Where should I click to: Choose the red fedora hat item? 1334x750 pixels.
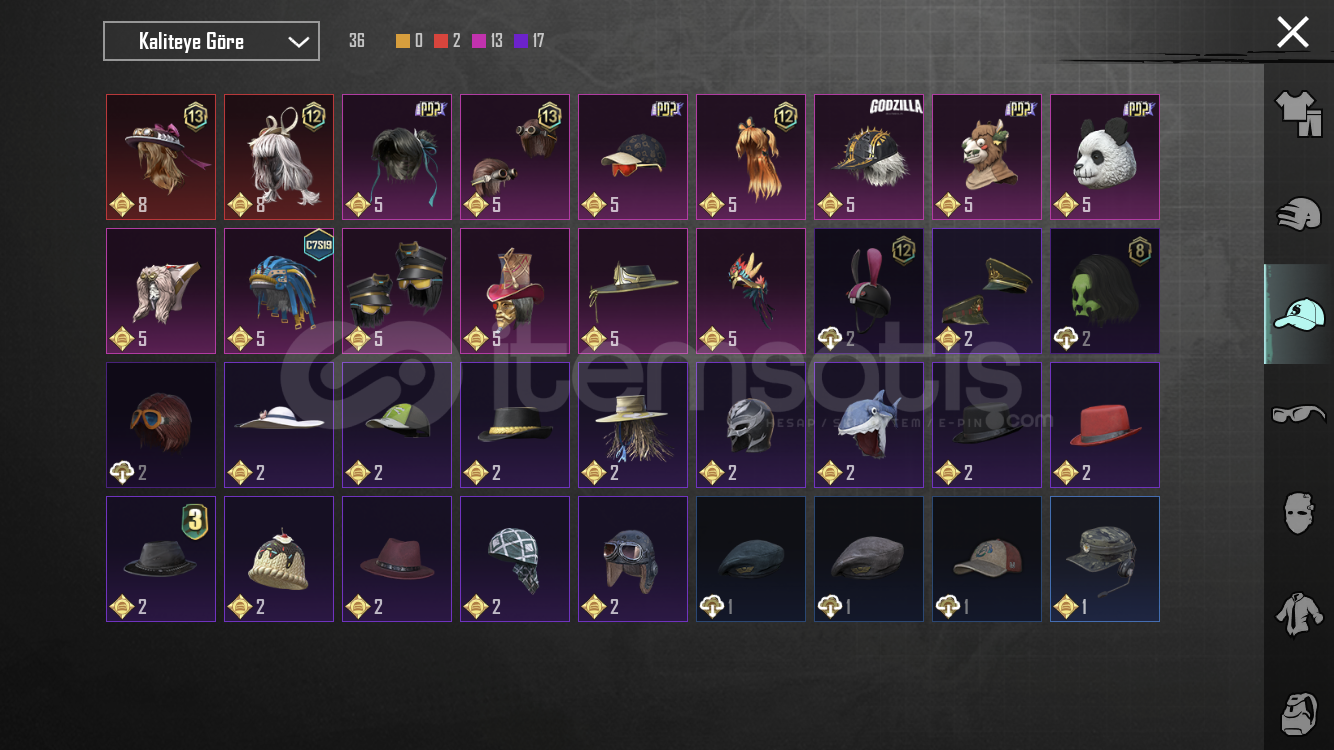tap(1105, 425)
